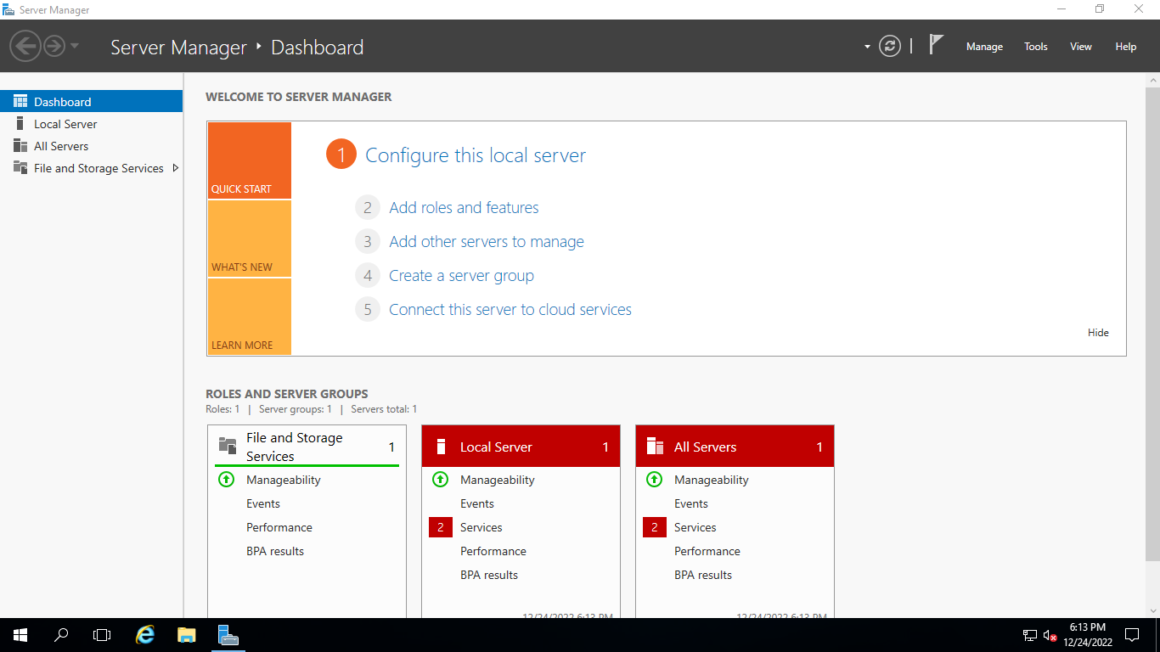Open the notifications flag icon
The height and width of the screenshot is (652, 1160).
[935, 44]
